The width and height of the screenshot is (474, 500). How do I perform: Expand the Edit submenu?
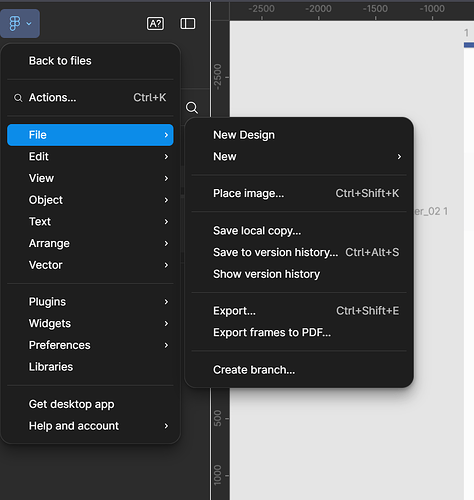(90, 157)
